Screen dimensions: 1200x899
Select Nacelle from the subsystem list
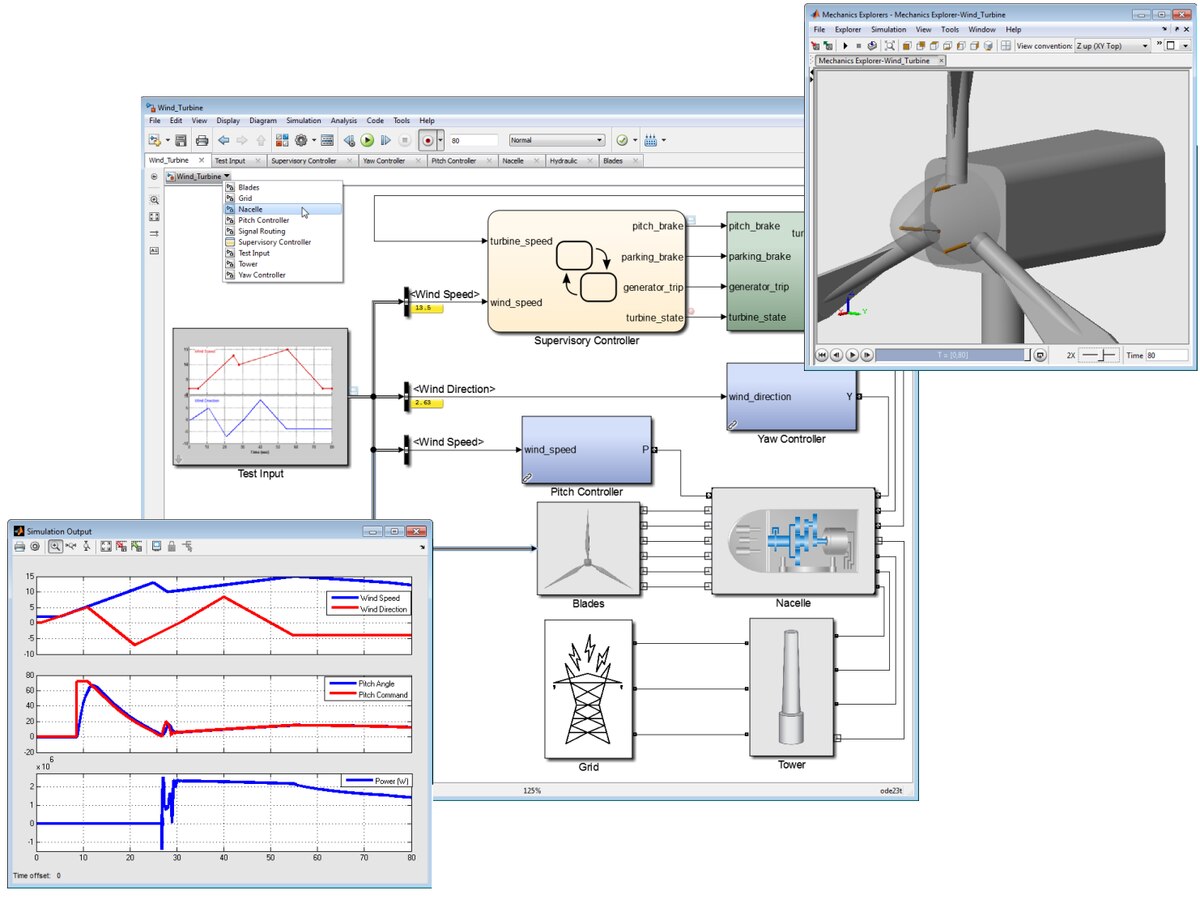pos(250,209)
